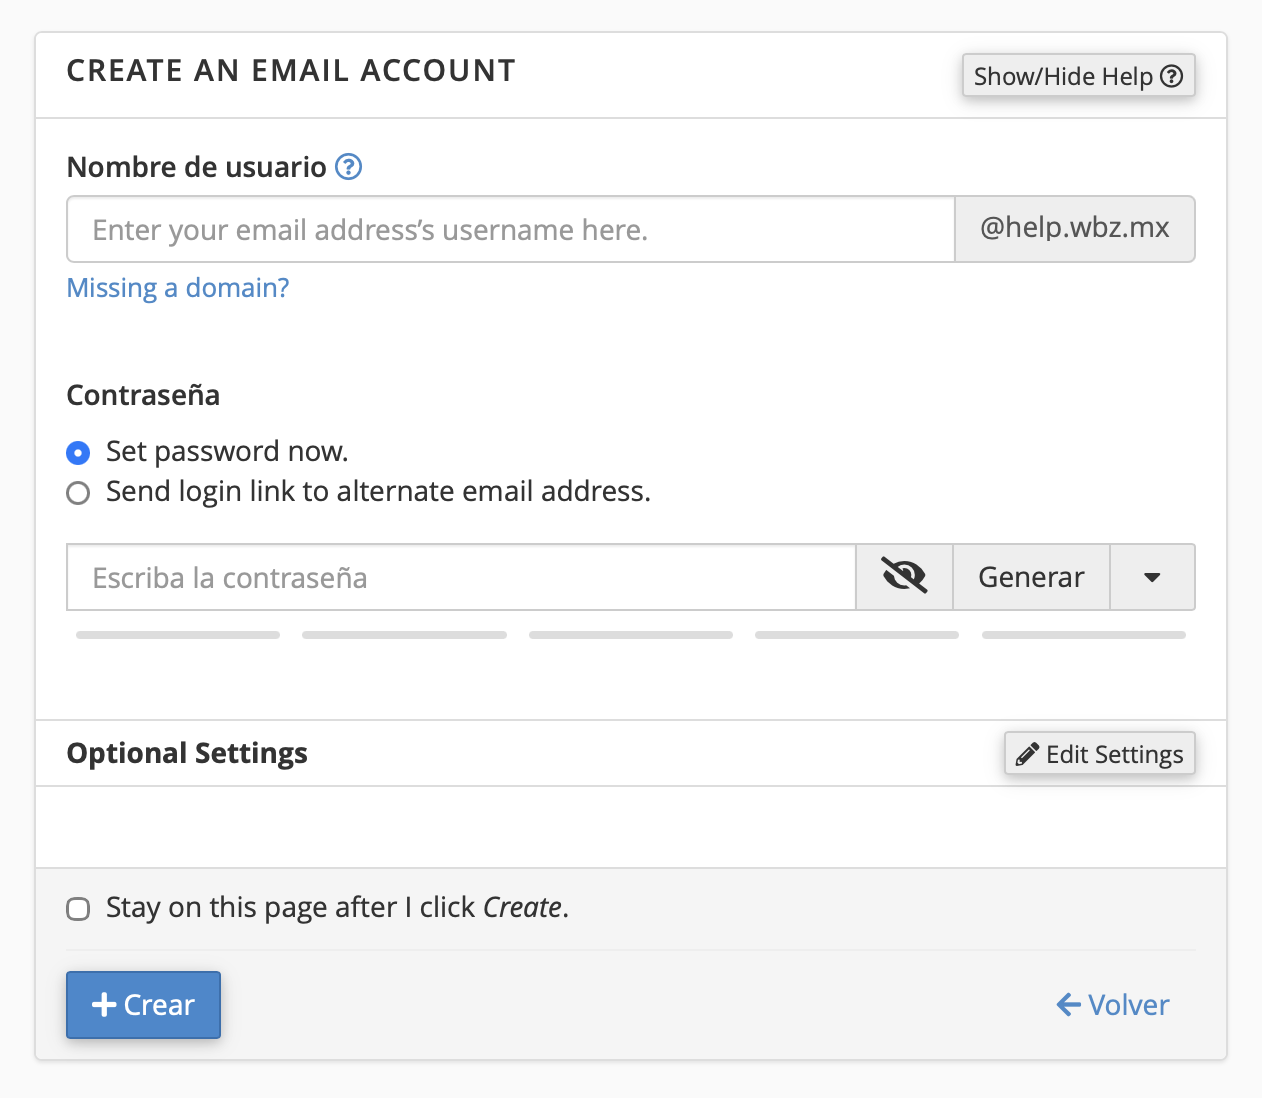Toggle password visibility with the crossed-eye icon
The width and height of the screenshot is (1262, 1098).
click(904, 577)
